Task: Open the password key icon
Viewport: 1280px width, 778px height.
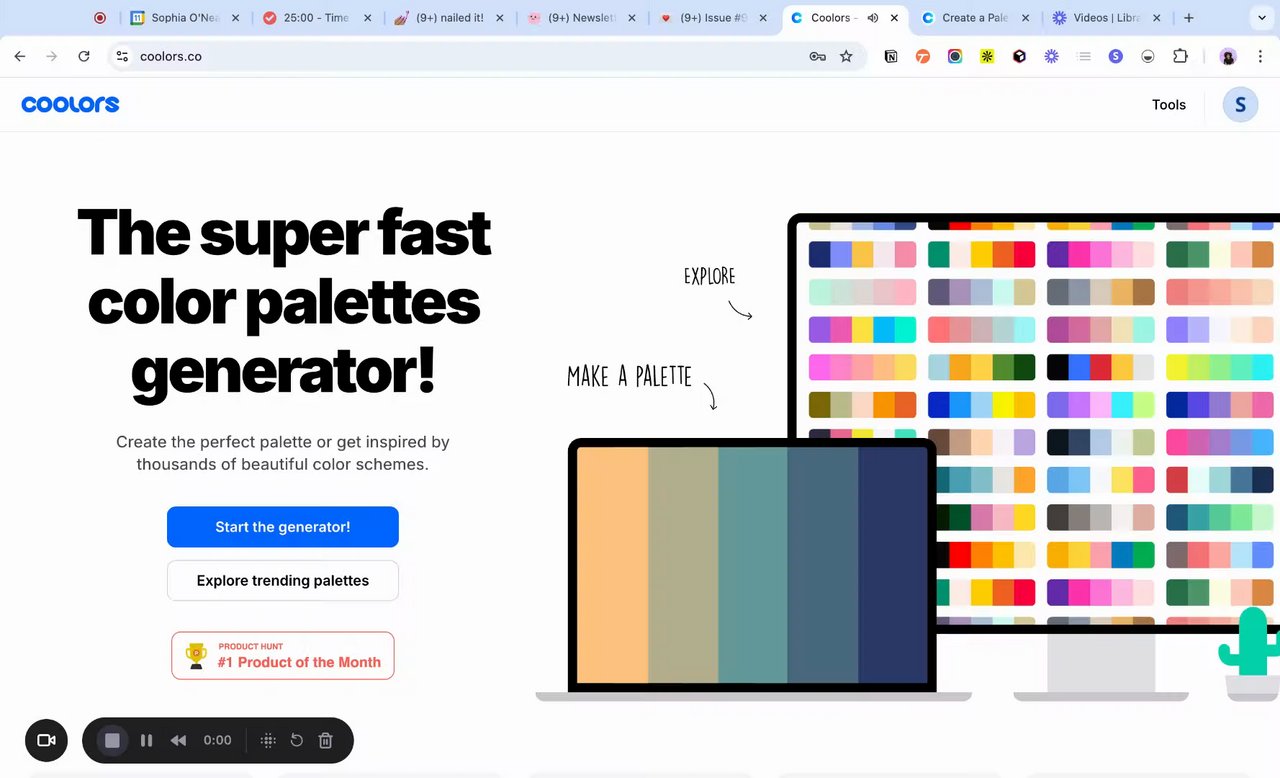Action: 817,56
